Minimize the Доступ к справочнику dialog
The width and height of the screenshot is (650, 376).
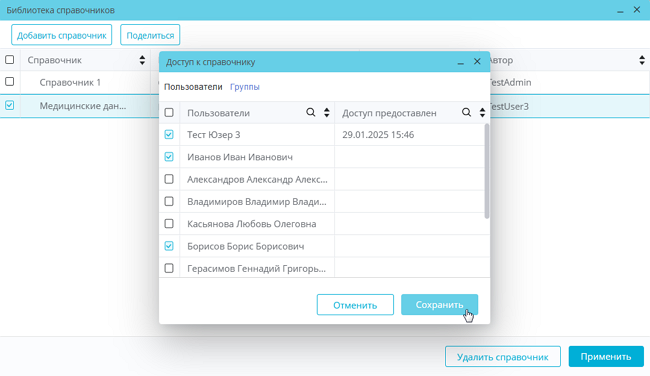pyautogui.click(x=461, y=62)
